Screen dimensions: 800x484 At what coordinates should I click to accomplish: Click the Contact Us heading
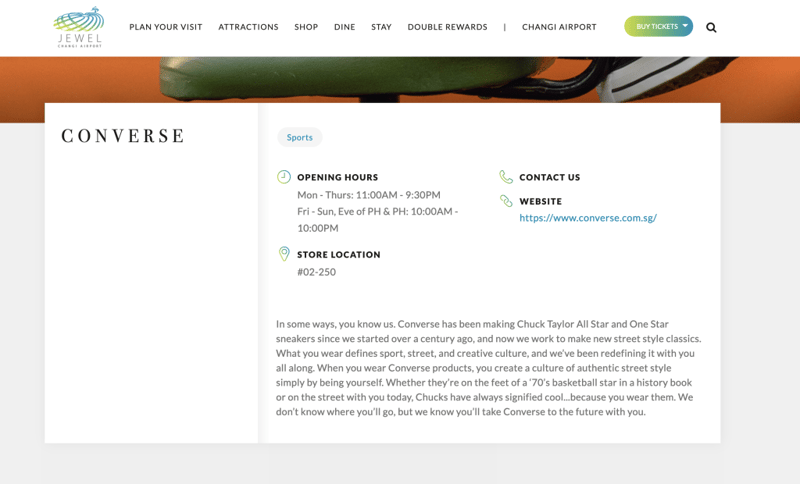pyautogui.click(x=549, y=177)
